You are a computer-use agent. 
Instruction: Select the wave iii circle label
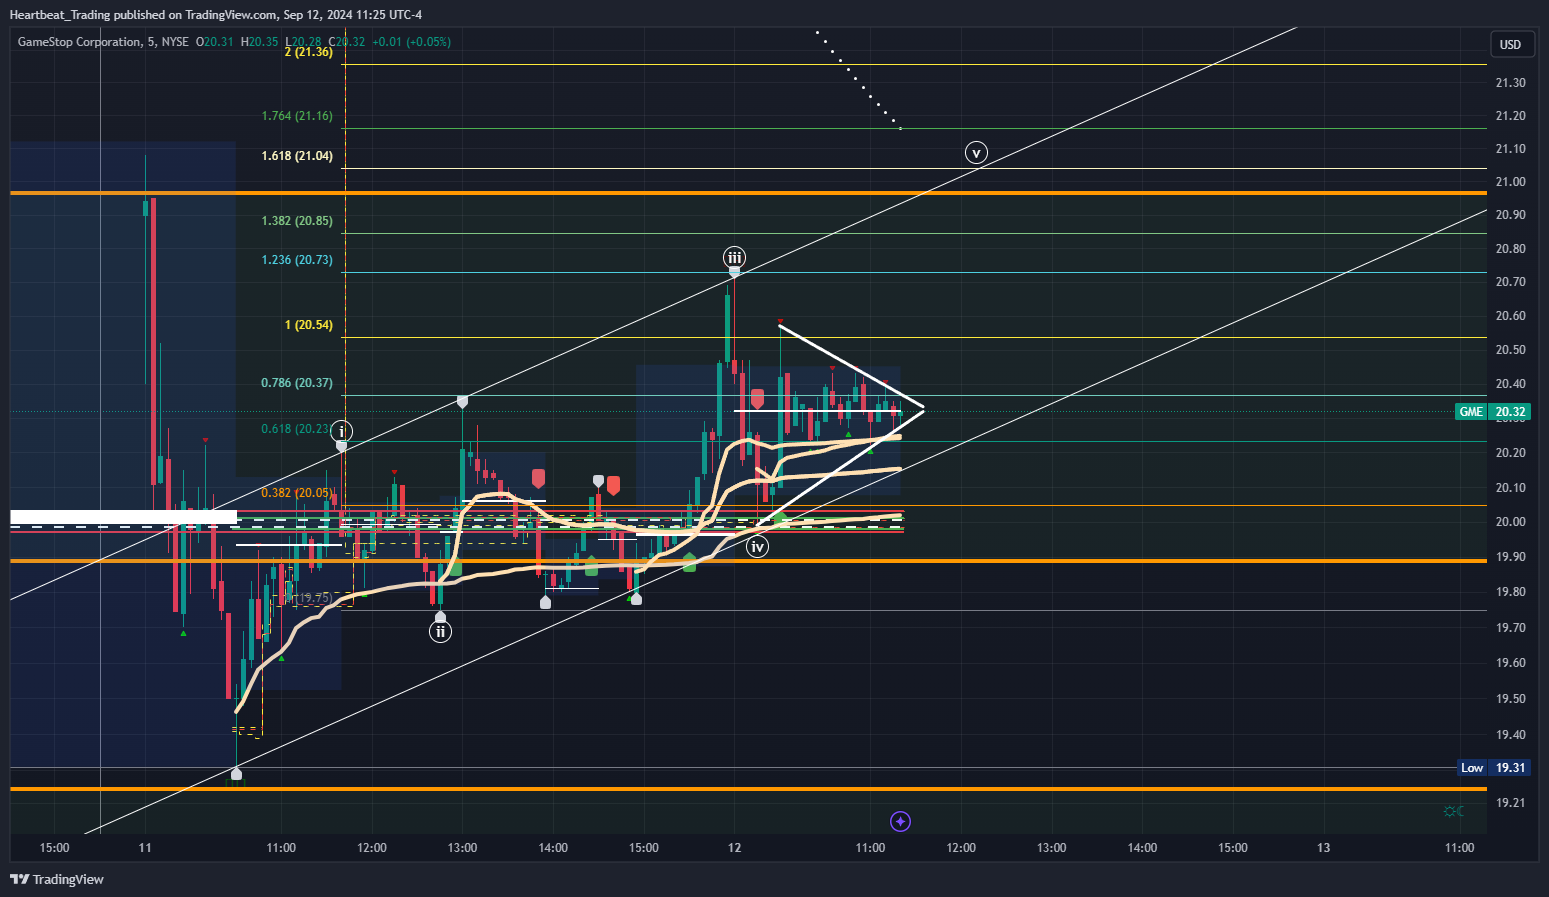click(735, 257)
